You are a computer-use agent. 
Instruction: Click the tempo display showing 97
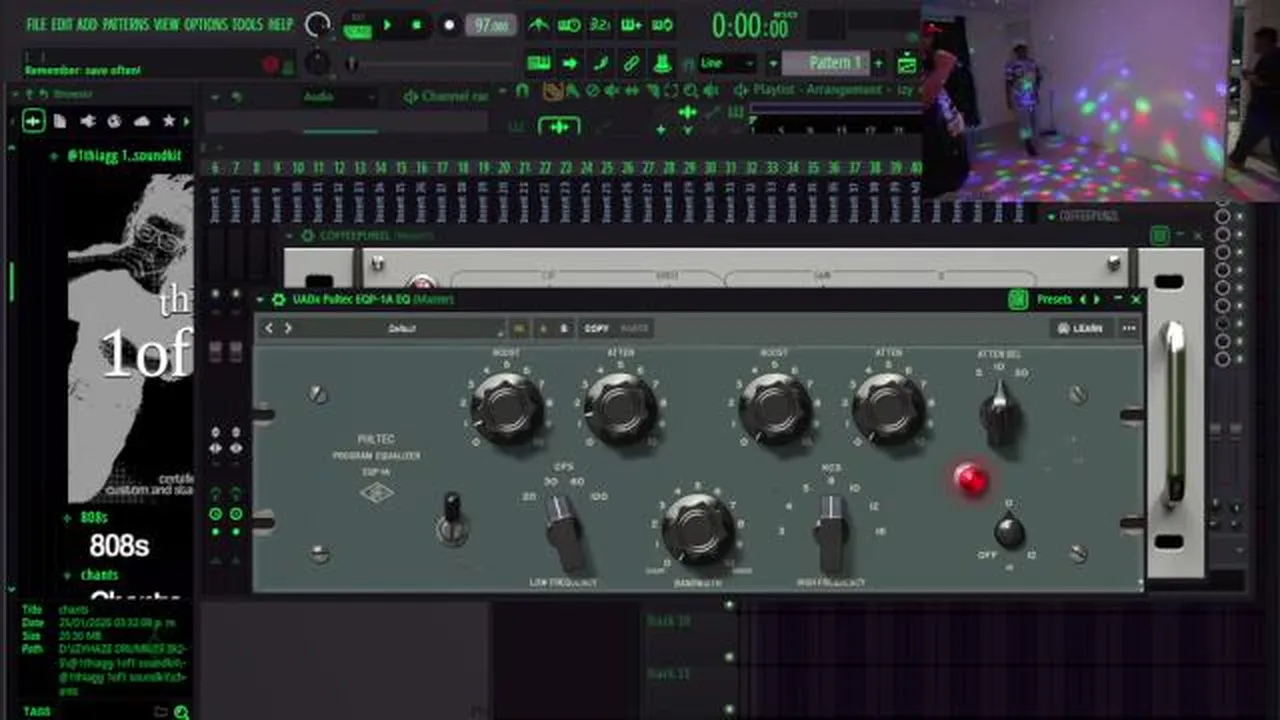(491, 25)
